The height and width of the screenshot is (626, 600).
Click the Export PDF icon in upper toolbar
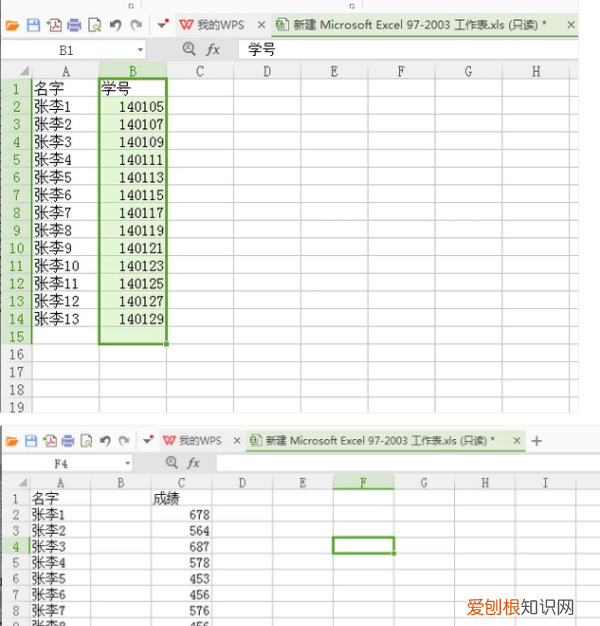click(x=54, y=25)
